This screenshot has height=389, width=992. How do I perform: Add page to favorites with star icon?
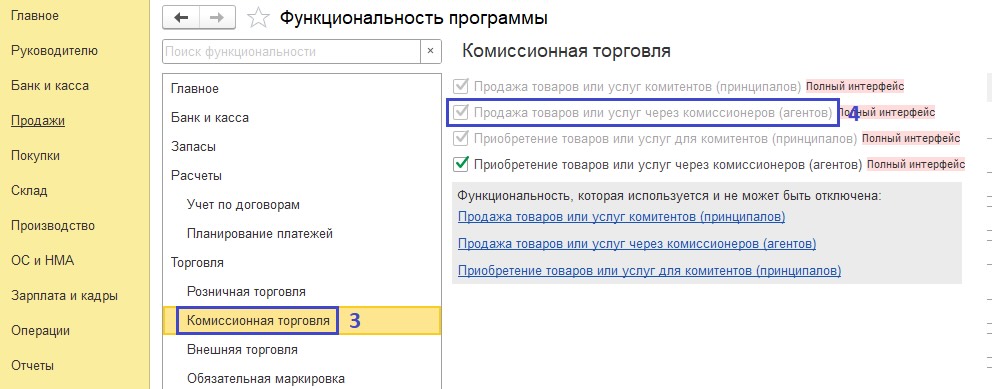tap(257, 18)
